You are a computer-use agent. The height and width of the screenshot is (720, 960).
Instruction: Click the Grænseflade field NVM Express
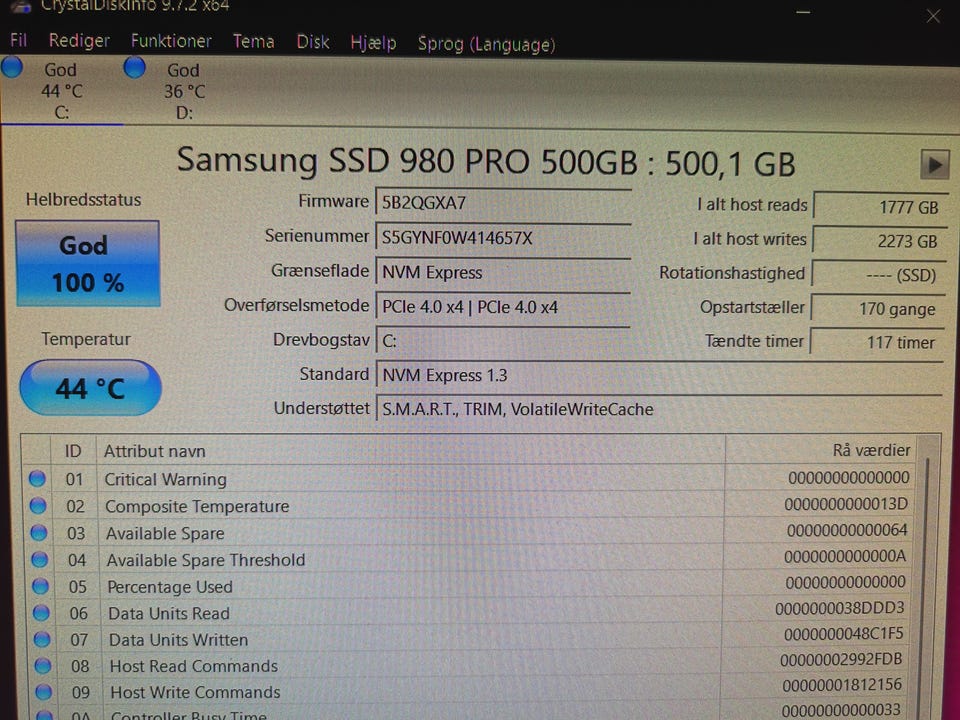click(x=503, y=272)
